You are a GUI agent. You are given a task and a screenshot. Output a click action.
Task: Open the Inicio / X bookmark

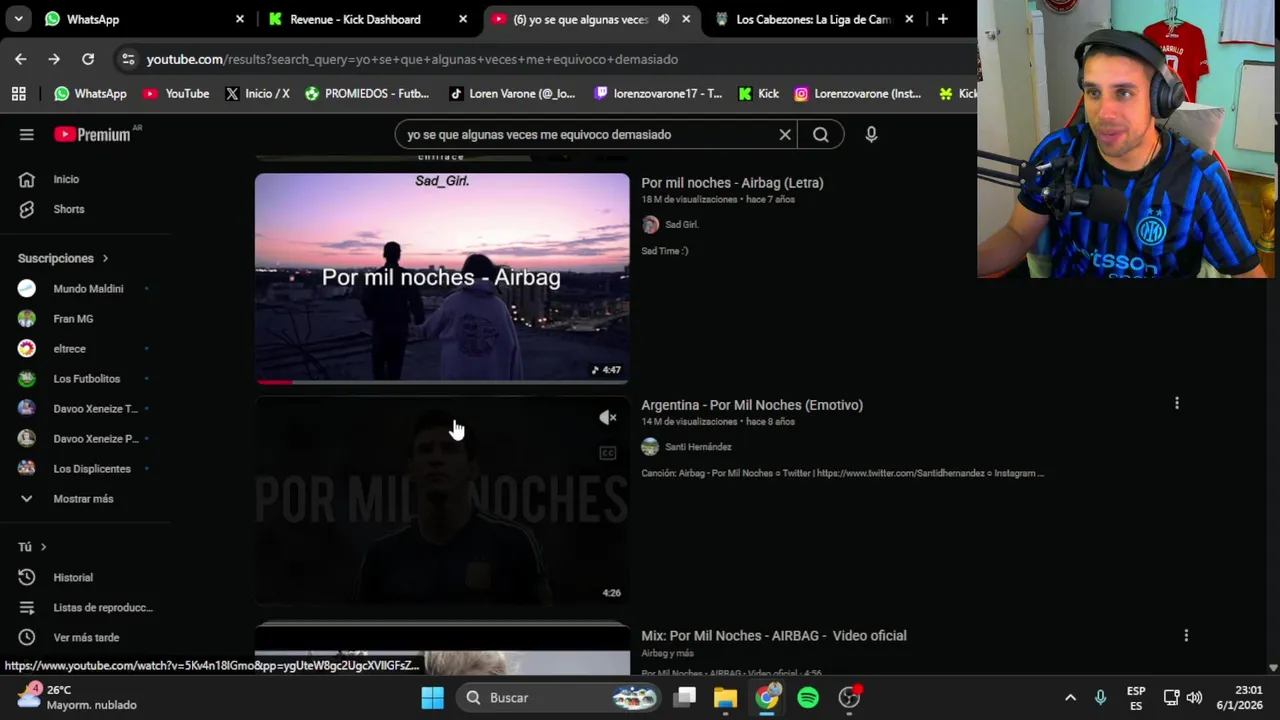point(257,93)
